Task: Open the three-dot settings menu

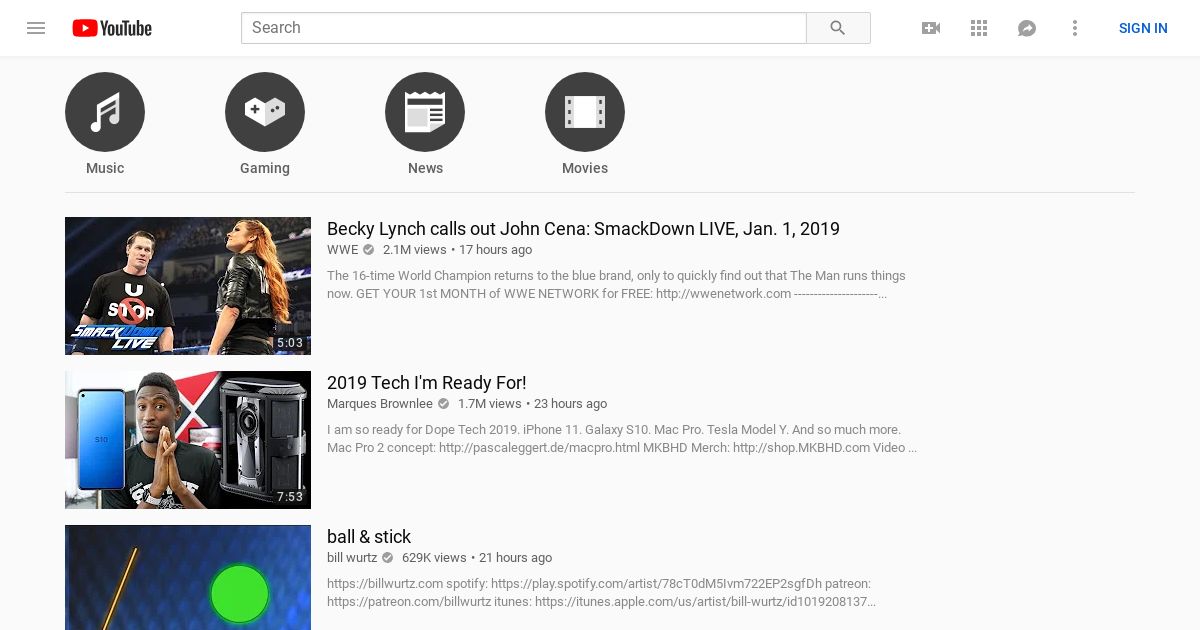Action: (x=1075, y=28)
